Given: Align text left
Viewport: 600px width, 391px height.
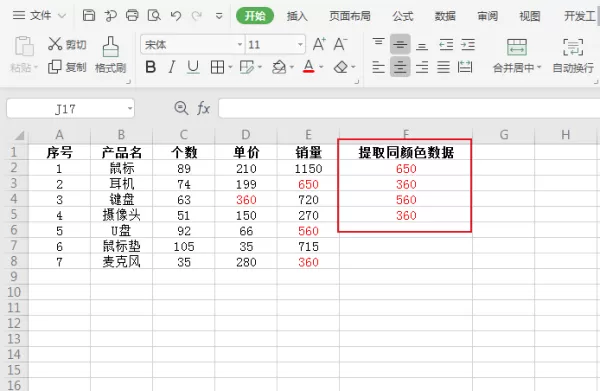Looking at the screenshot, I should click(x=378, y=67).
